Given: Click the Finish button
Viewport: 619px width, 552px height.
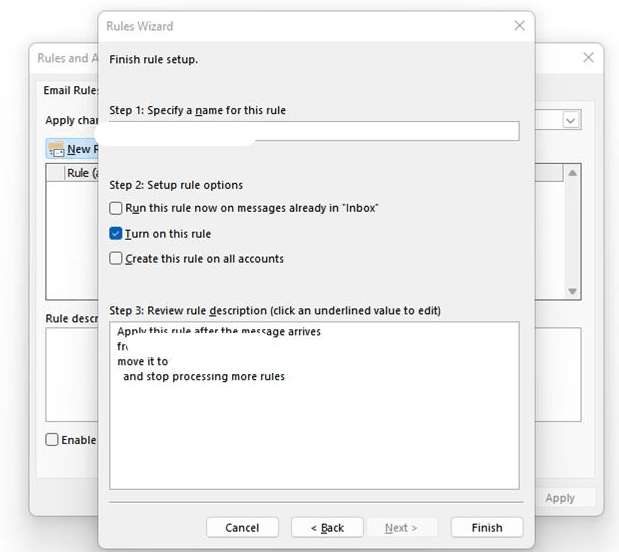Looking at the screenshot, I should pos(487,528).
